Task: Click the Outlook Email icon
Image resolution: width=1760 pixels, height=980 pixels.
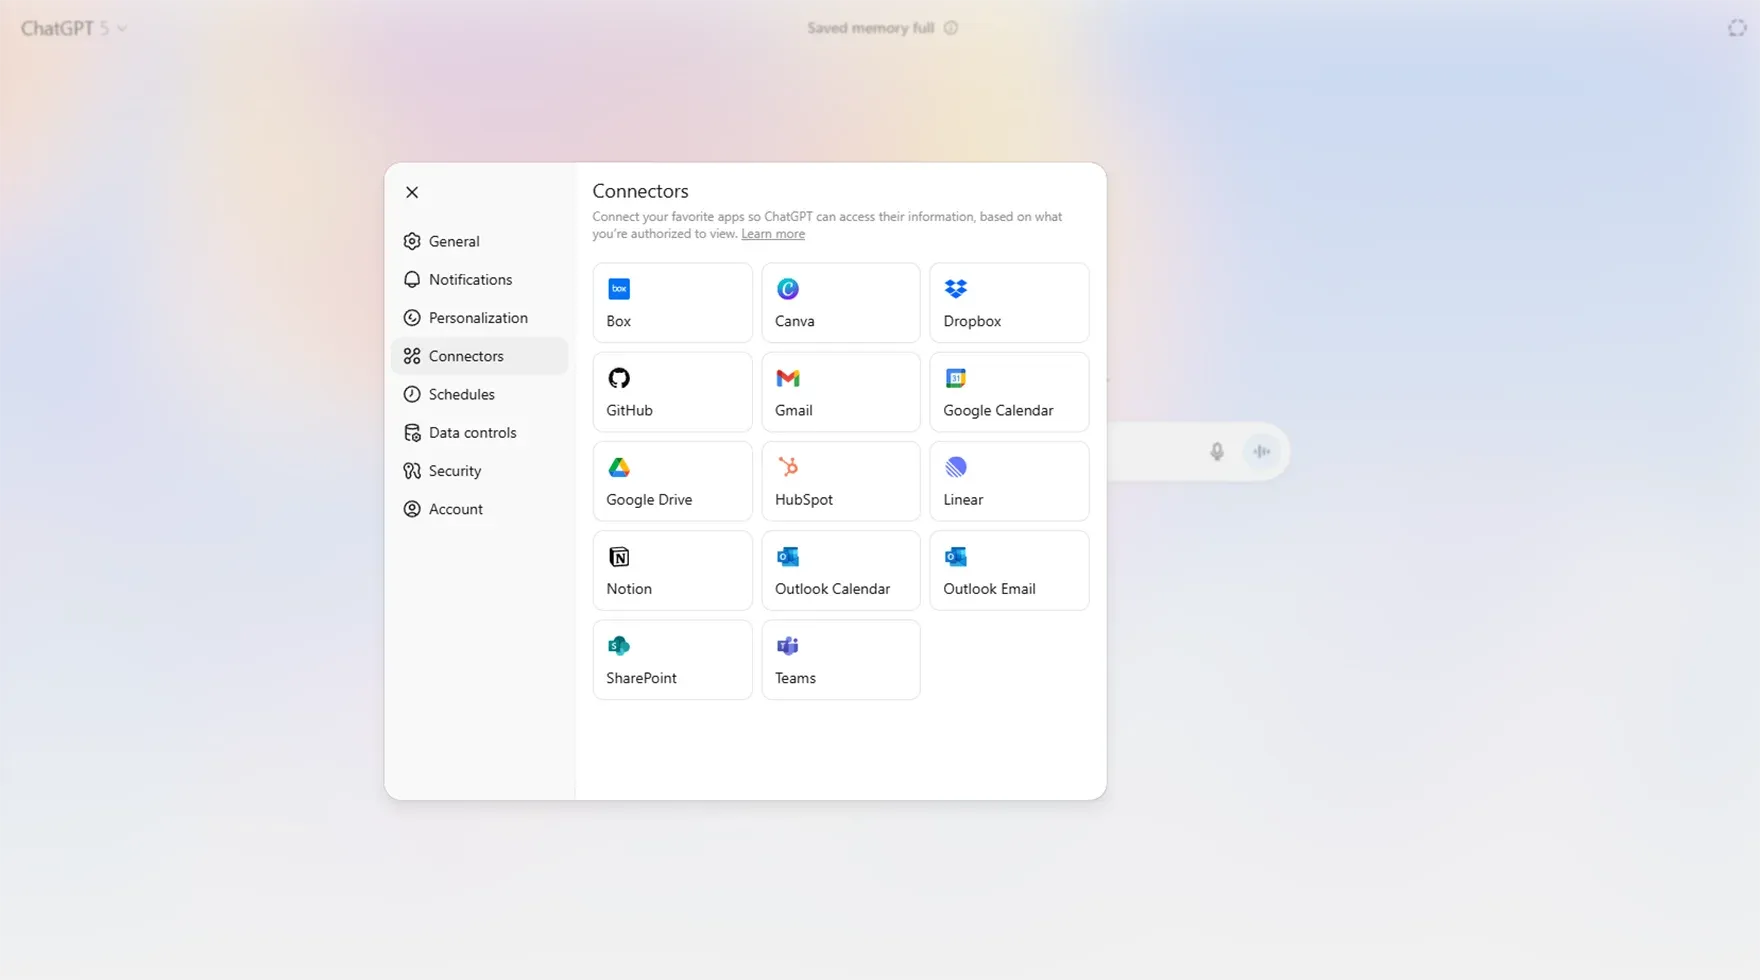Action: pos(956,557)
